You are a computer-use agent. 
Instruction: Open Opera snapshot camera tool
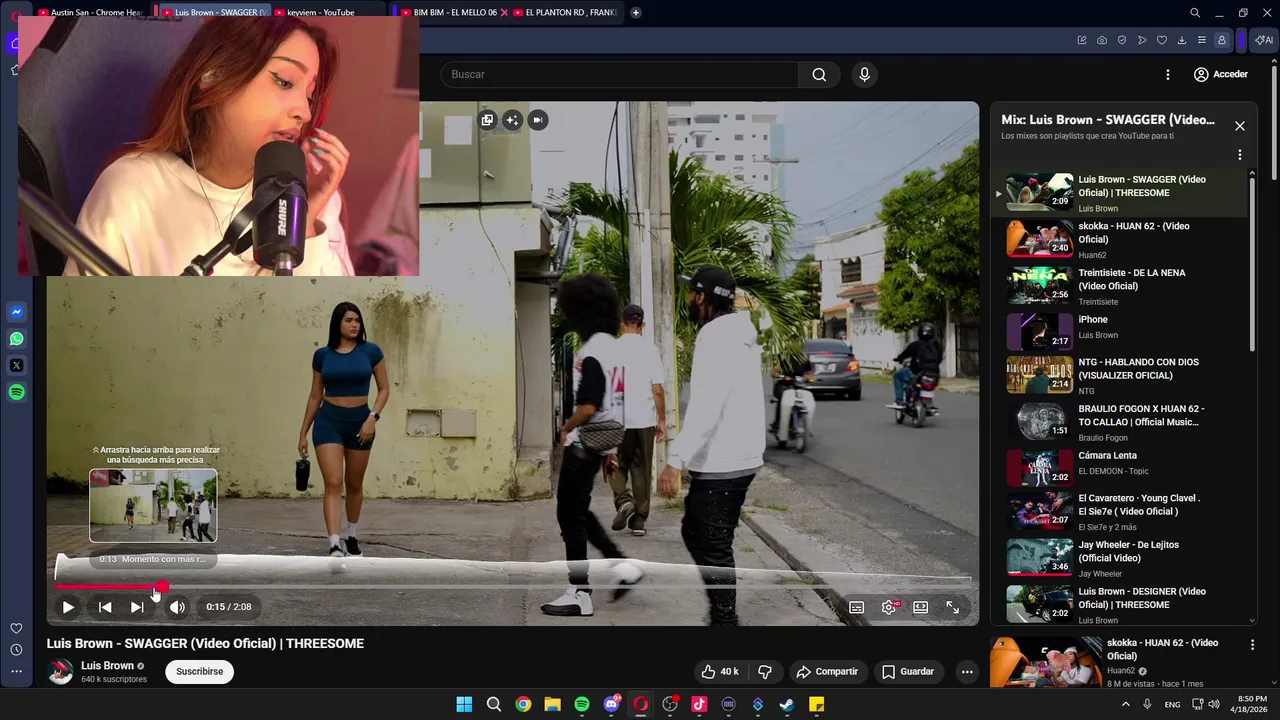[1102, 40]
